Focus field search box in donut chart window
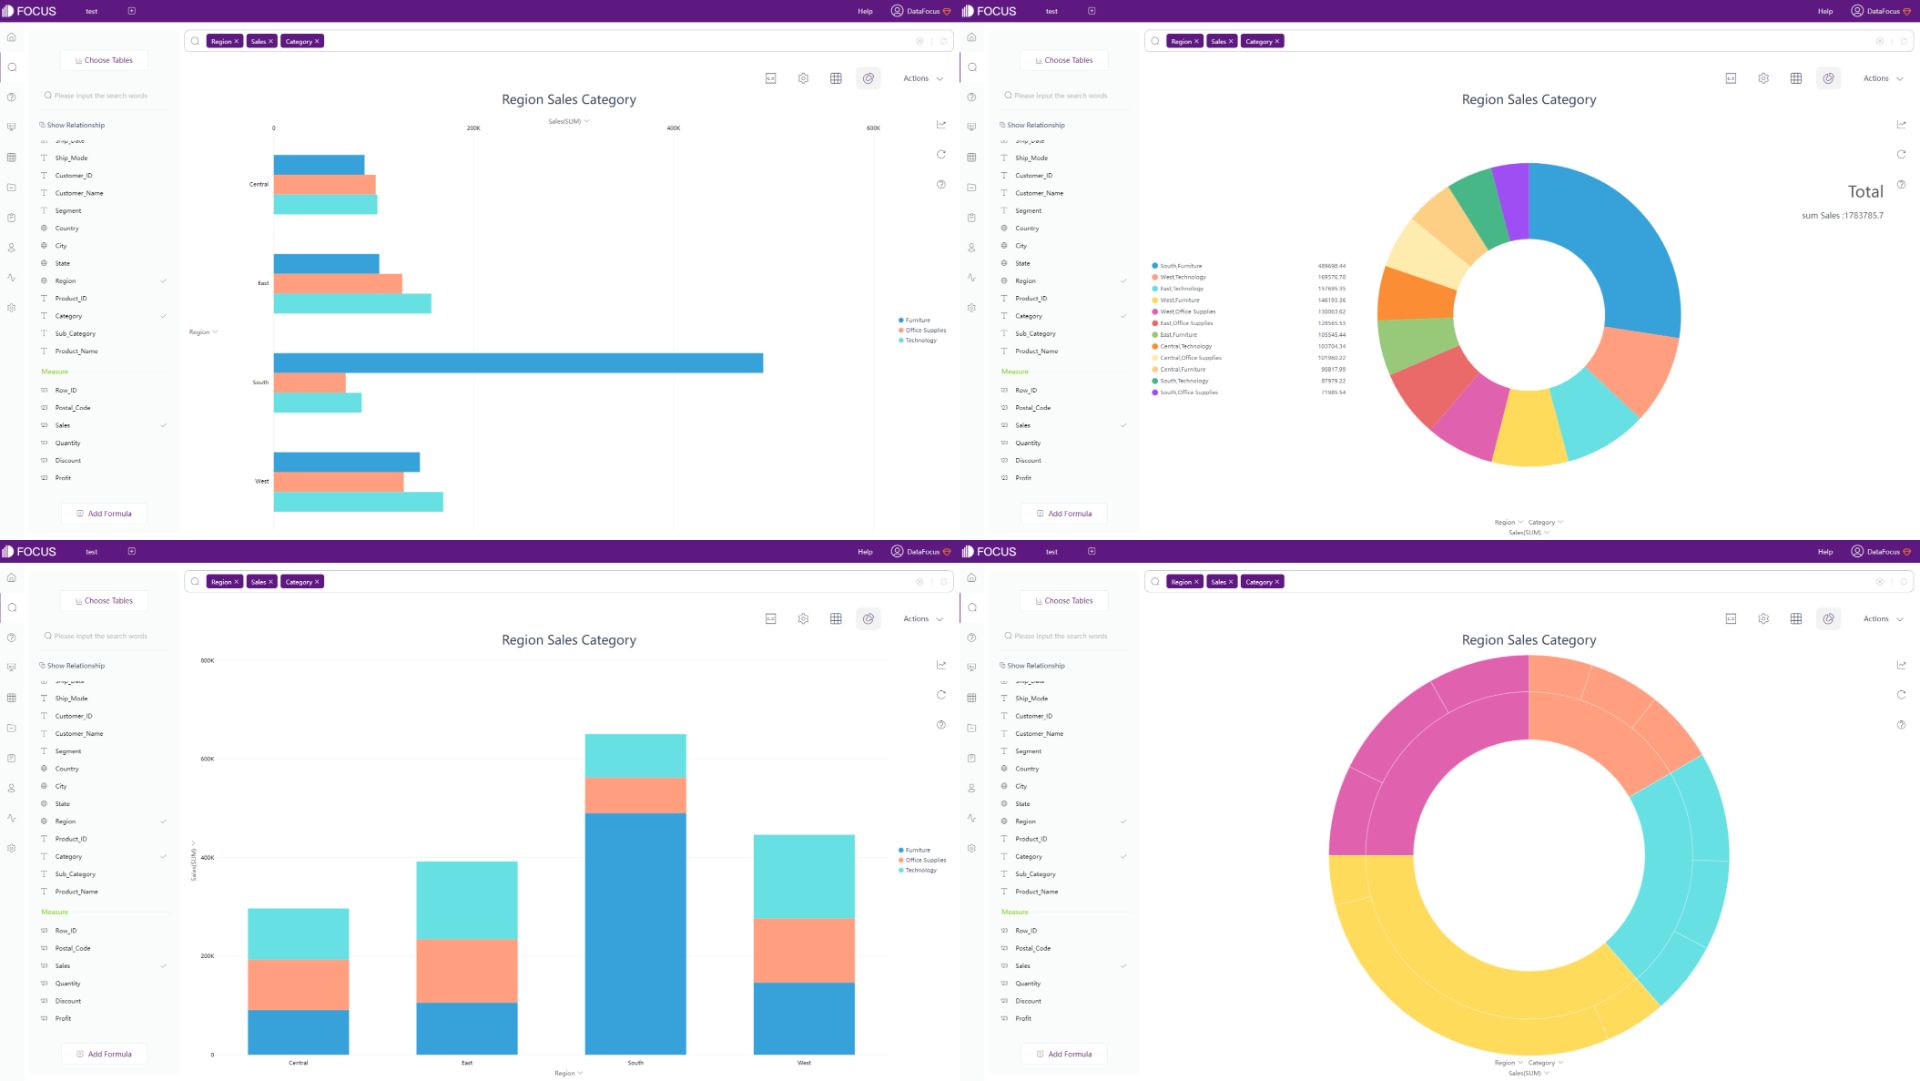 point(1063,96)
